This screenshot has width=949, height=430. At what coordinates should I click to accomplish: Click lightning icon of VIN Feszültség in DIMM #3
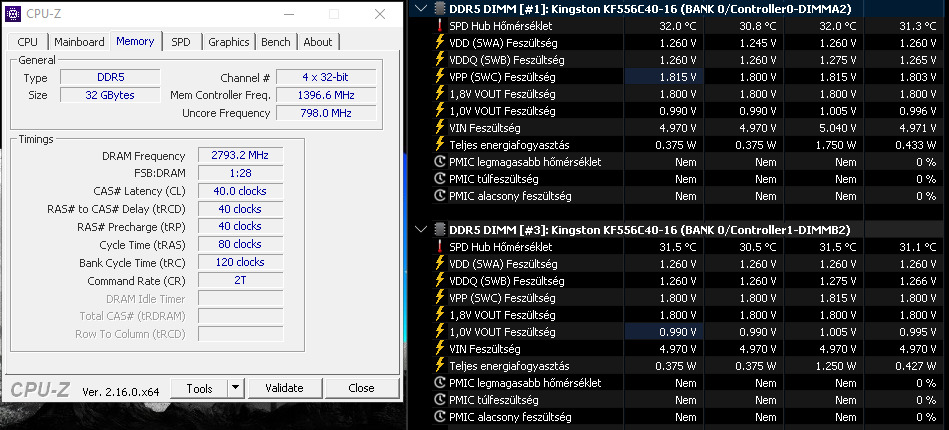pos(440,348)
